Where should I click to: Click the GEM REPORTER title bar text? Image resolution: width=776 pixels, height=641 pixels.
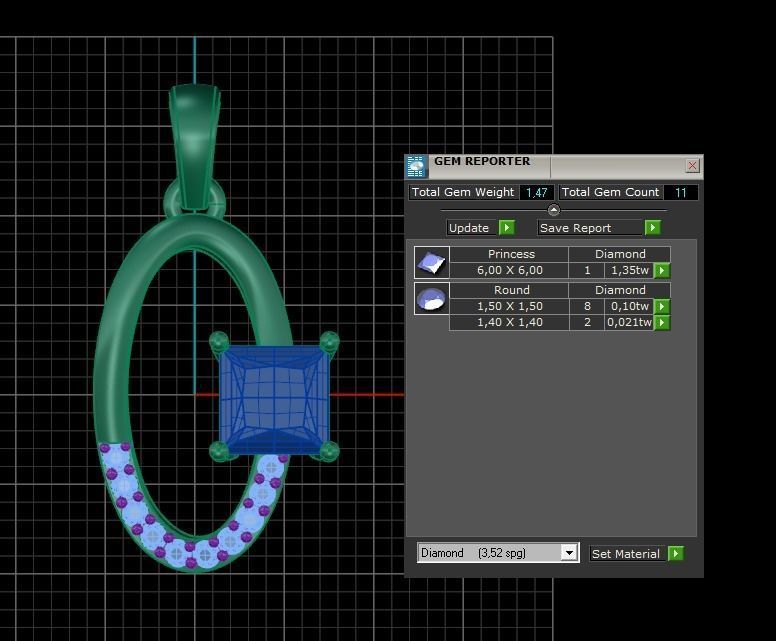[x=482, y=161]
